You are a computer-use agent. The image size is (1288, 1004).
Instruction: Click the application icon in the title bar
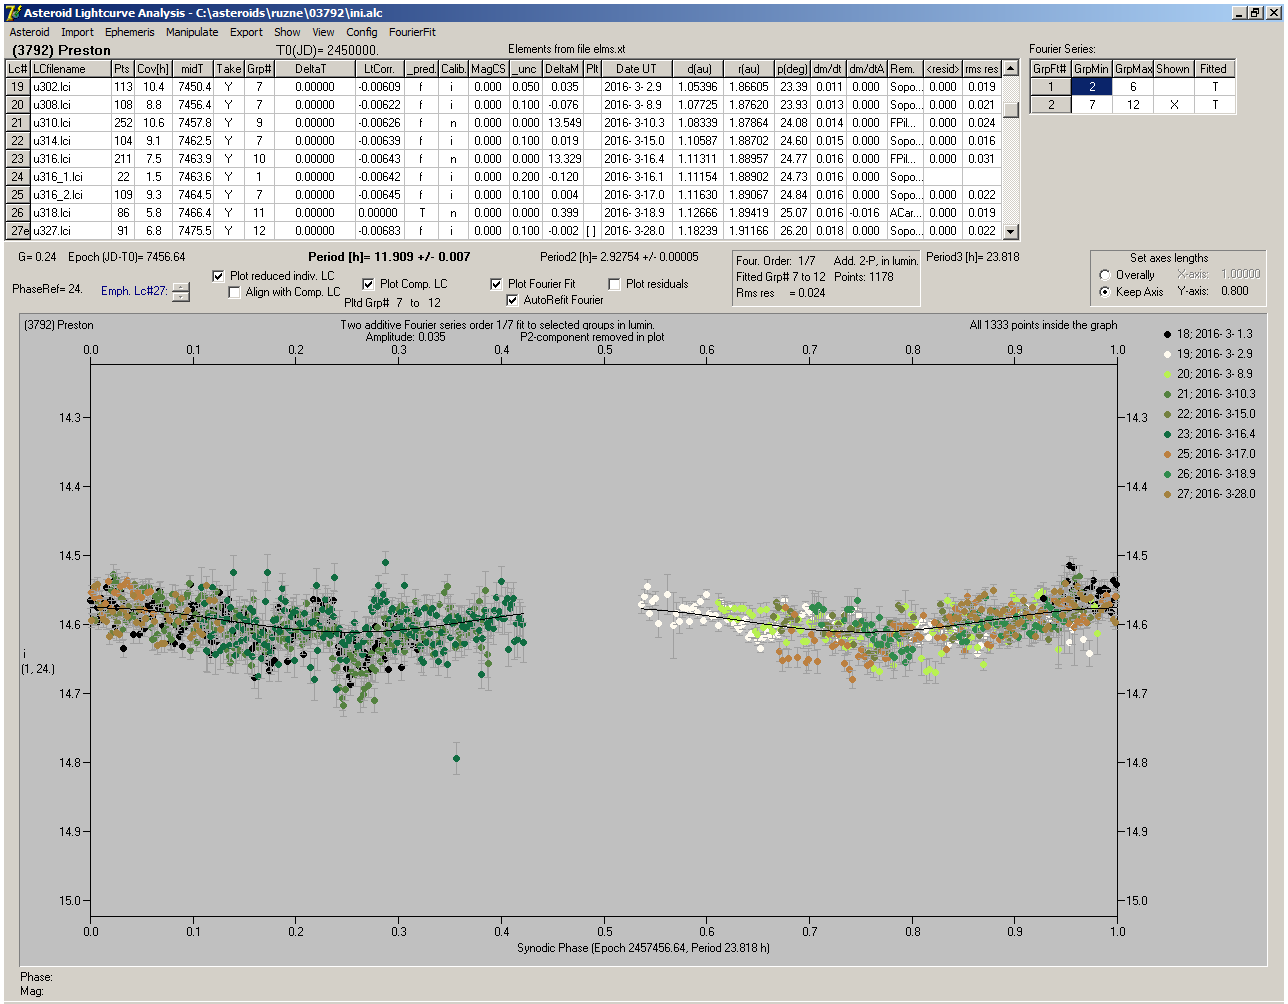pos(12,12)
